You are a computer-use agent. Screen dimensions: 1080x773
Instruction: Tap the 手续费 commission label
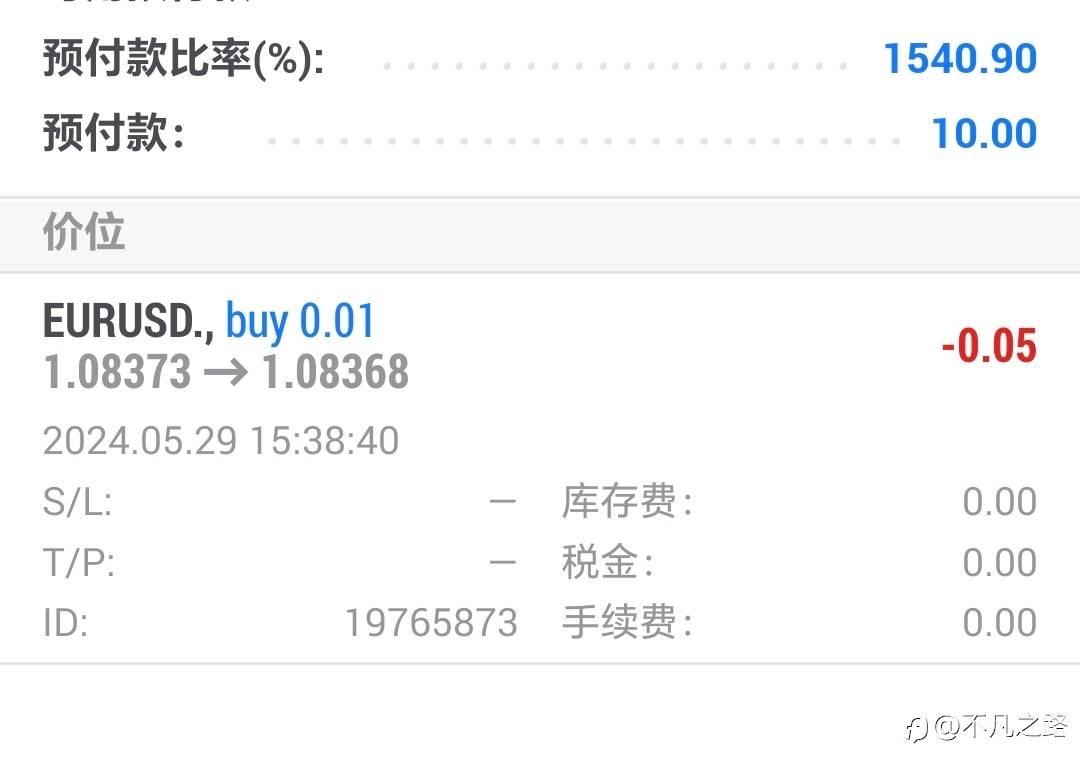[x=627, y=622]
